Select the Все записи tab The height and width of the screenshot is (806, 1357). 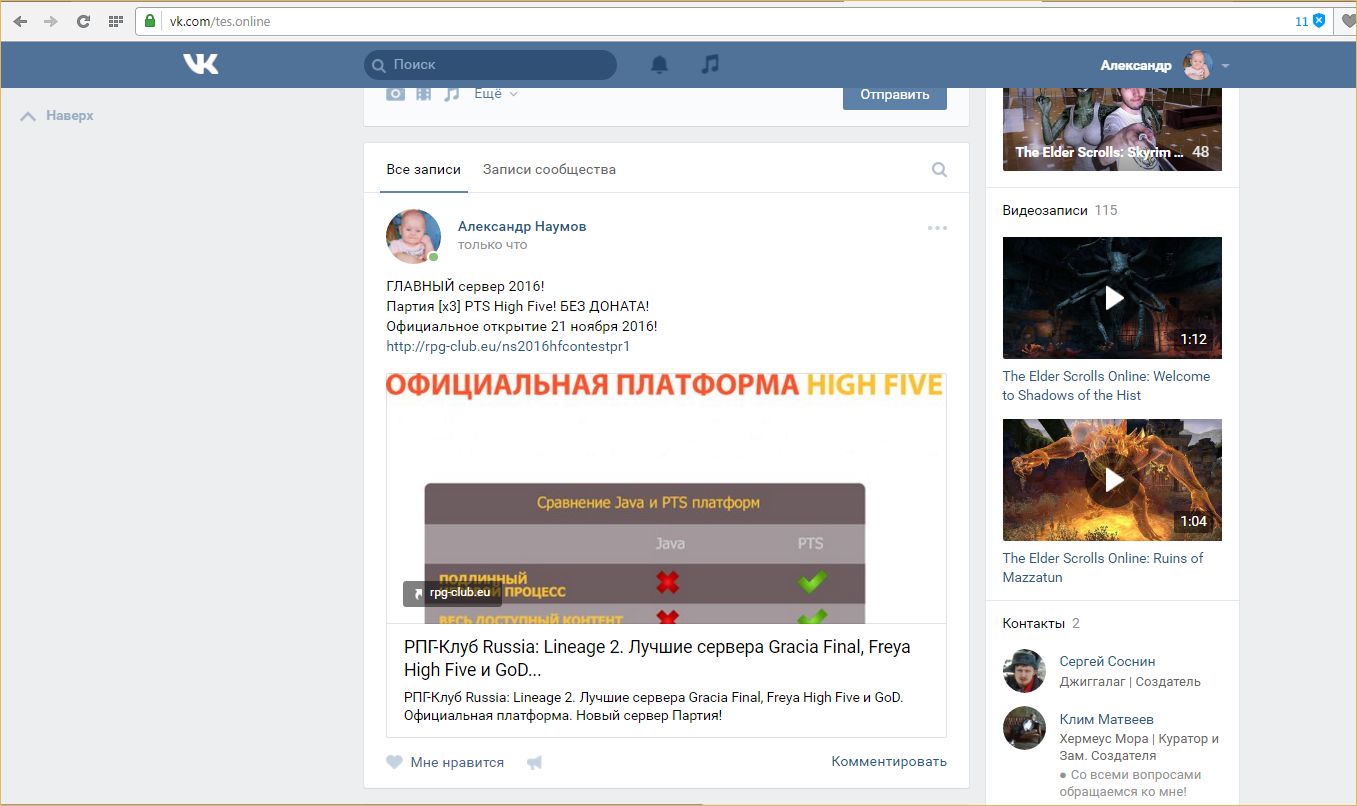tap(423, 170)
